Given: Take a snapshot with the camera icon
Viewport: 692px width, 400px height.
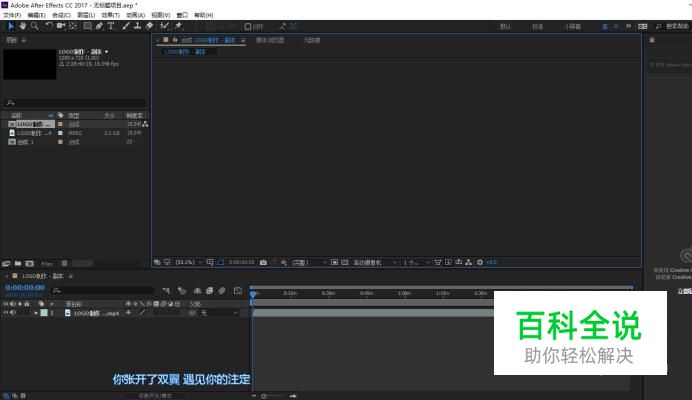Looking at the screenshot, I should [x=263, y=262].
